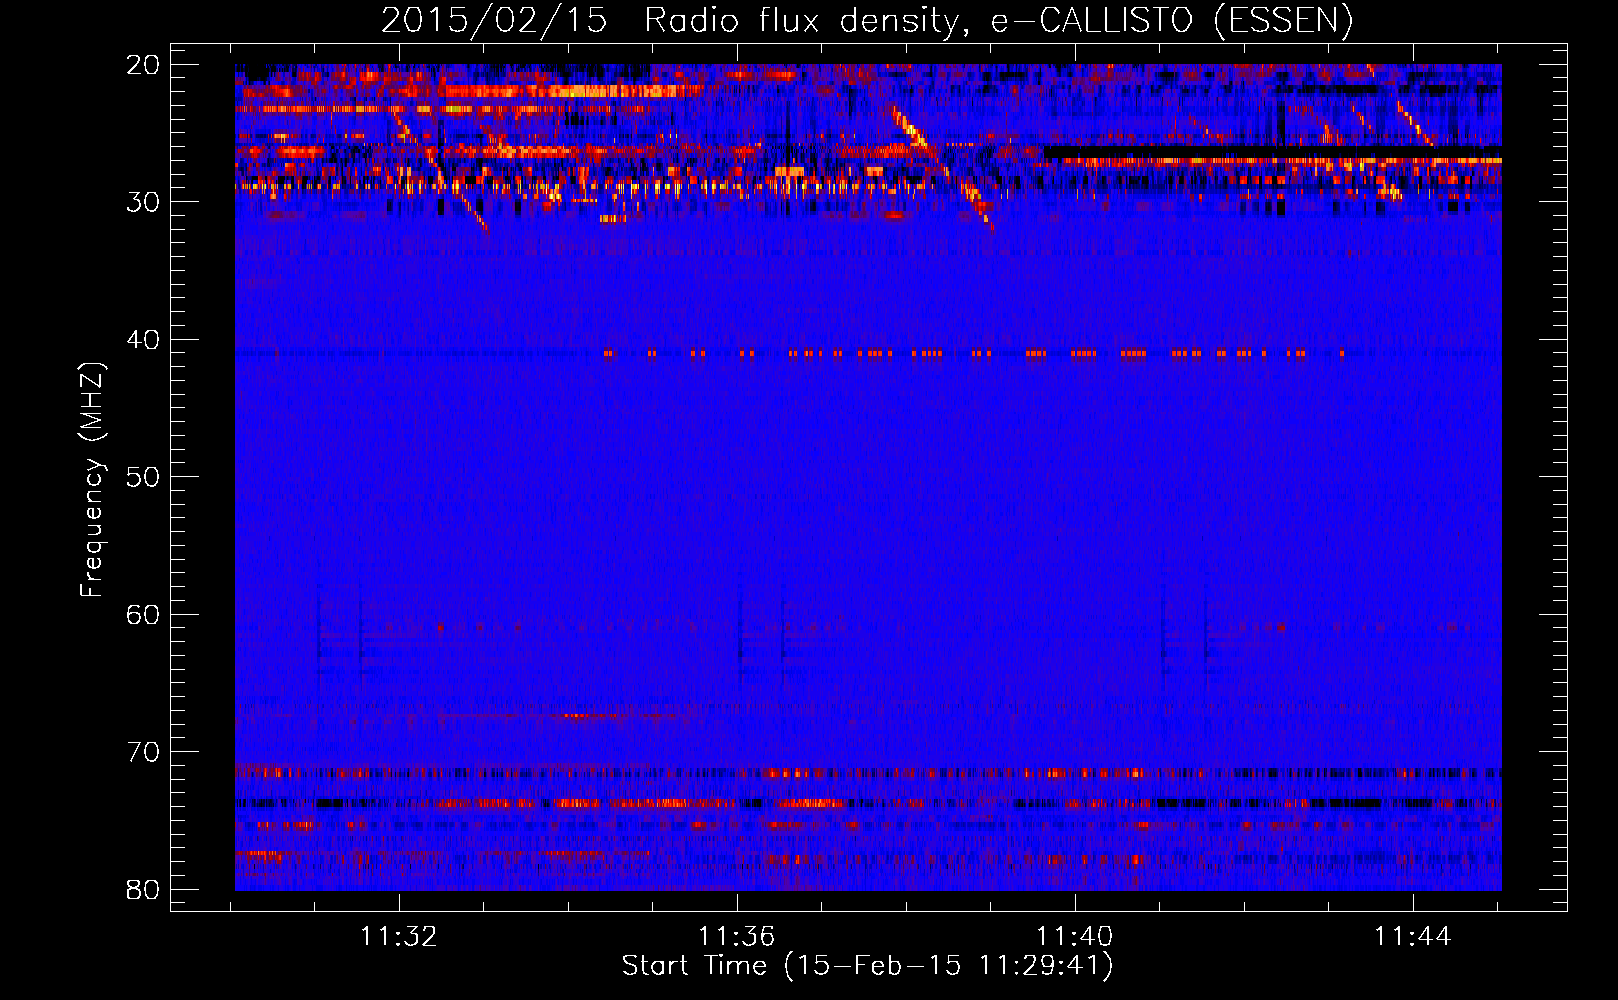1618x1000 pixels.
Task: Click the 70 MHz frequency tick label
Action: [x=143, y=752]
